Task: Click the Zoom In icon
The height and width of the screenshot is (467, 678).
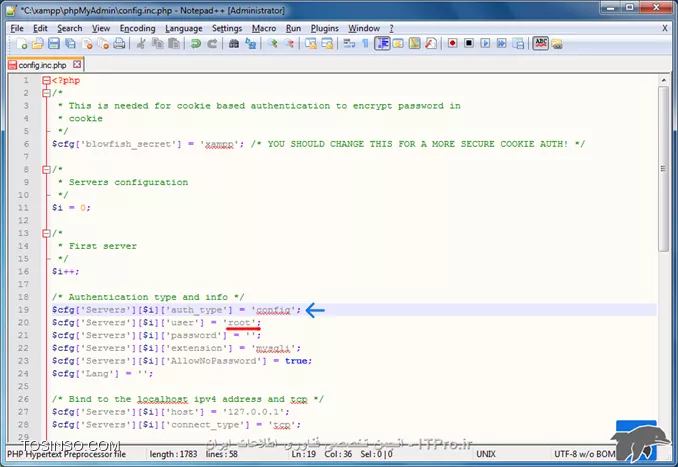Action: [272, 44]
